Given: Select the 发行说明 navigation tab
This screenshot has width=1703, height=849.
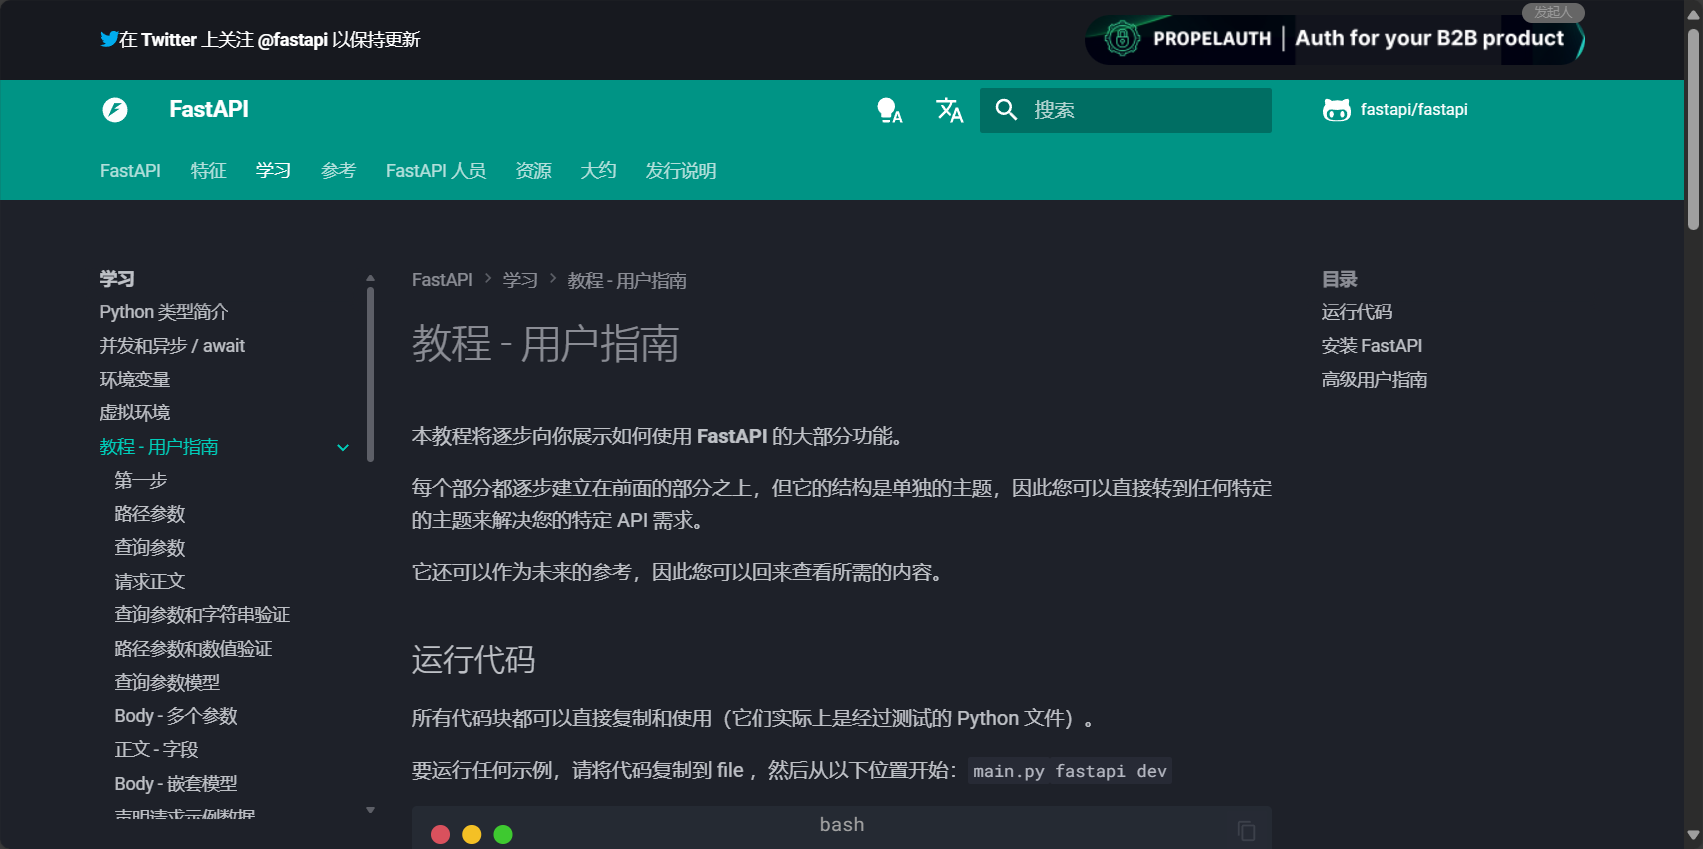Looking at the screenshot, I should pyautogui.click(x=680, y=171).
